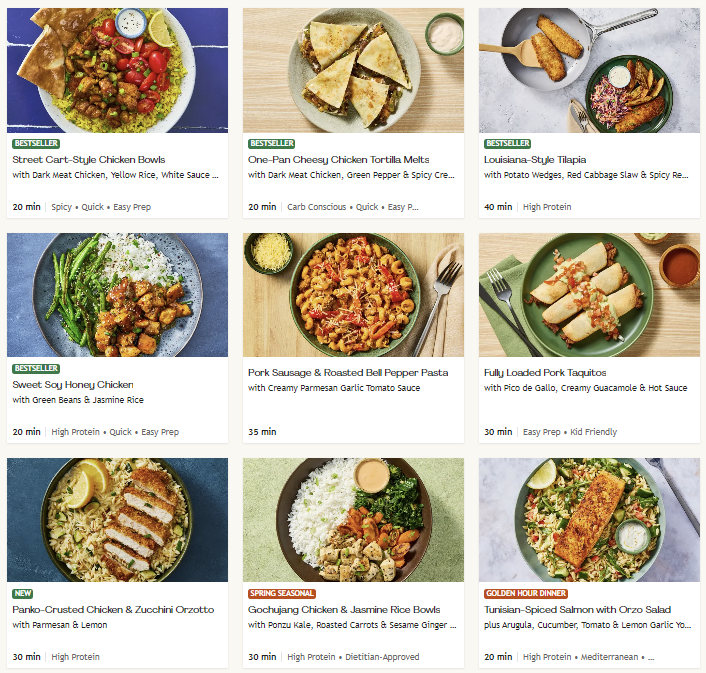This screenshot has width=706, height=673.
Task: Click the Pork Sausage Pasta dish photo
Action: pyautogui.click(x=353, y=295)
